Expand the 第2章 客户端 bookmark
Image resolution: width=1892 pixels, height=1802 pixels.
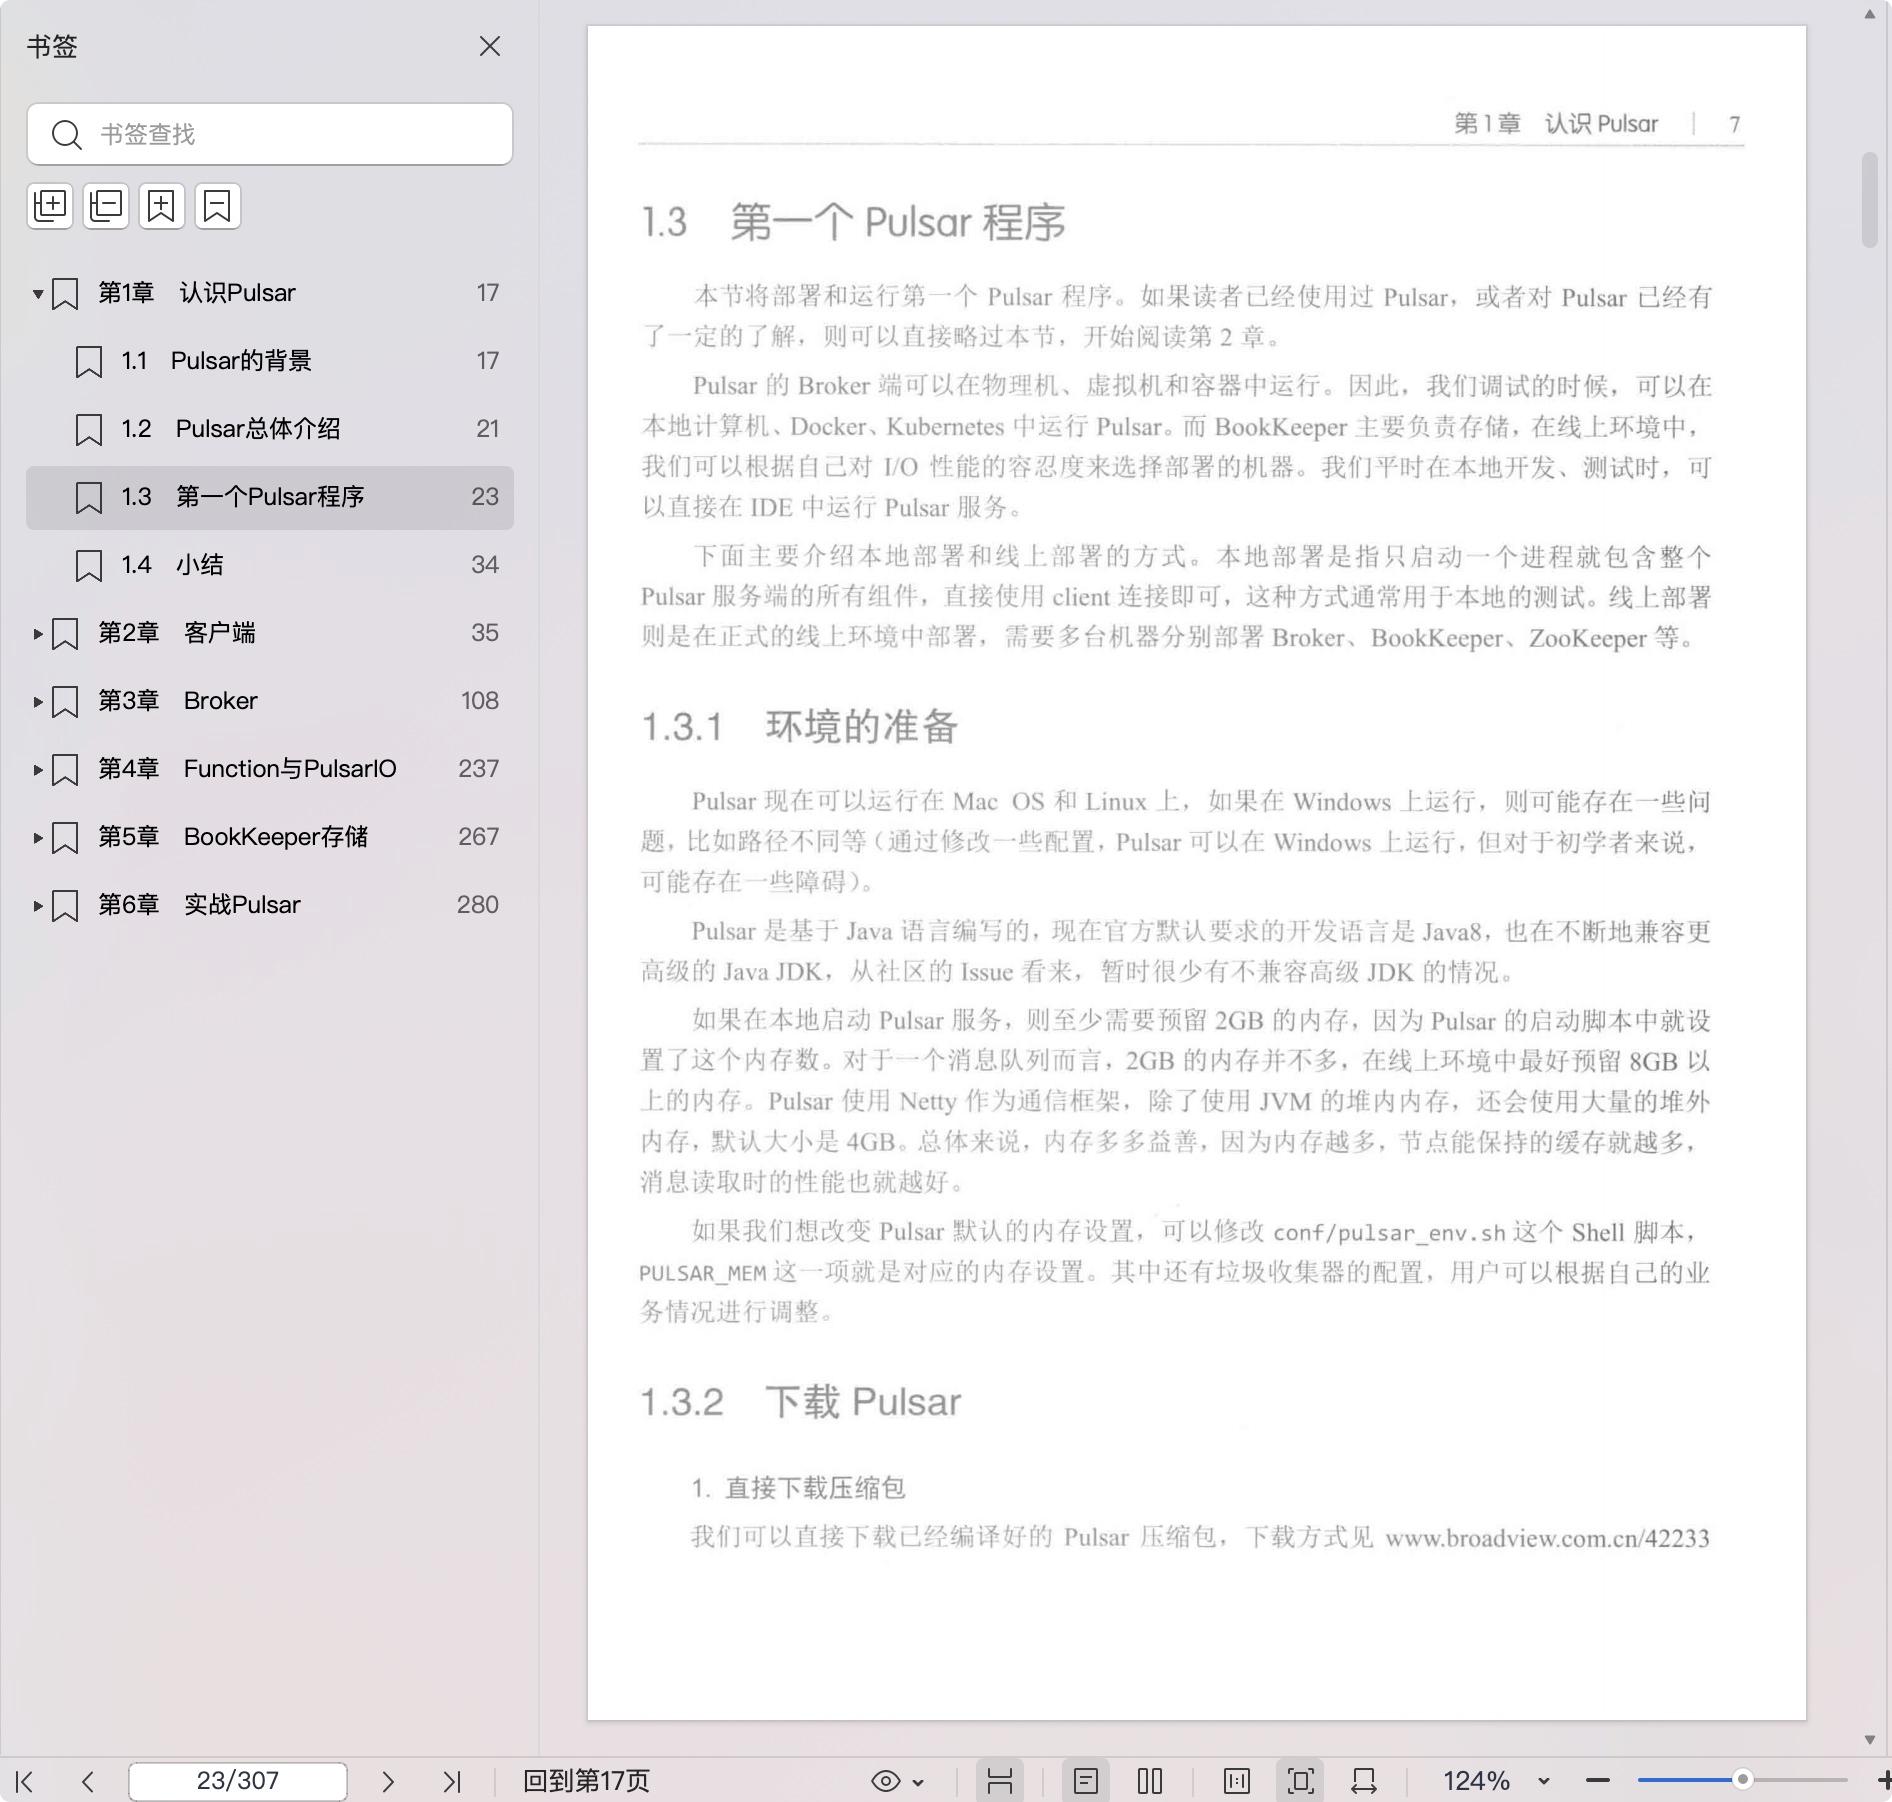tap(37, 633)
